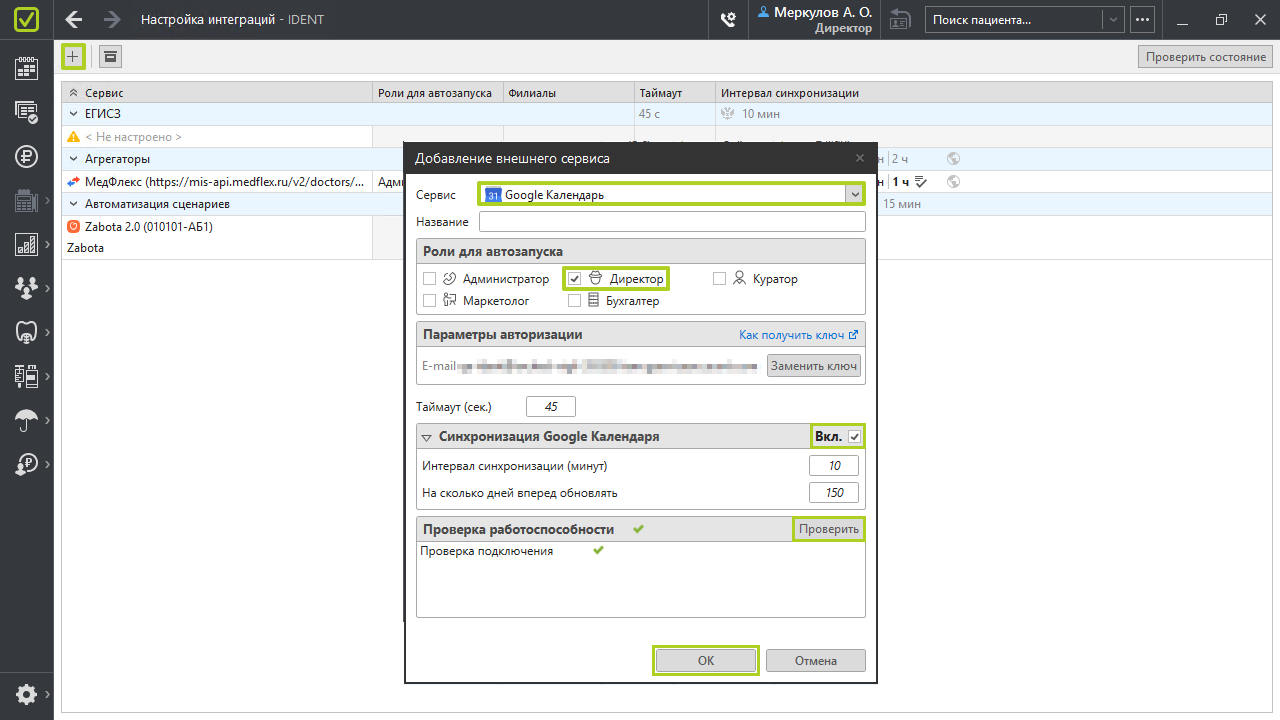Uncheck the Директор role checkbox

(x=575, y=279)
